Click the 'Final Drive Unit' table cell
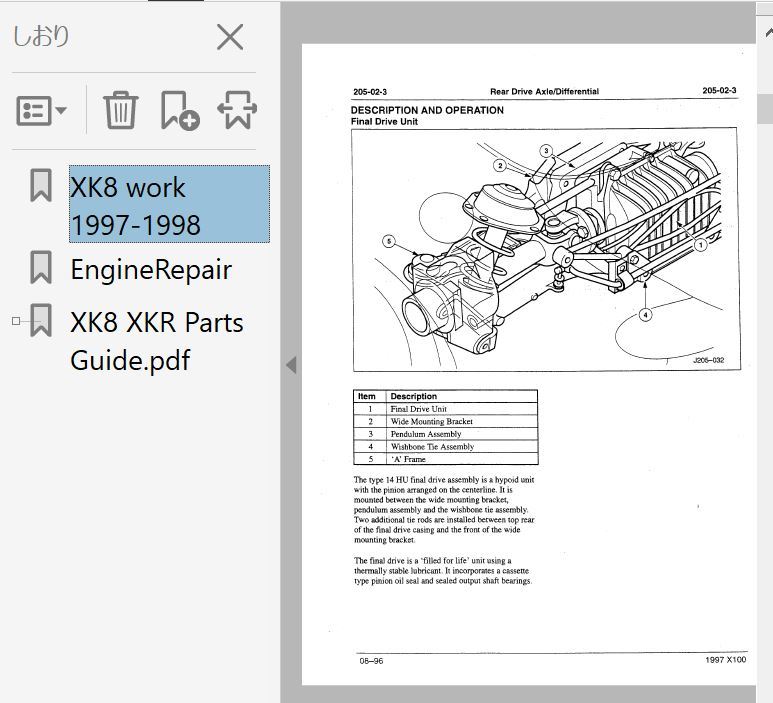The image size is (773, 703). click(461, 409)
